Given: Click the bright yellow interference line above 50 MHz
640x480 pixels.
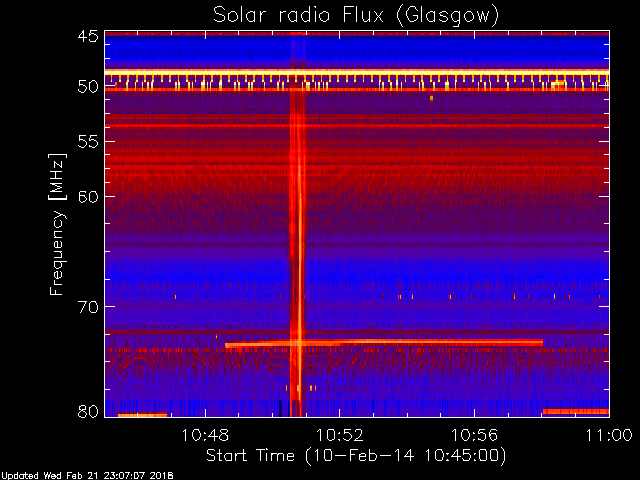Looking at the screenshot, I should (357, 72).
